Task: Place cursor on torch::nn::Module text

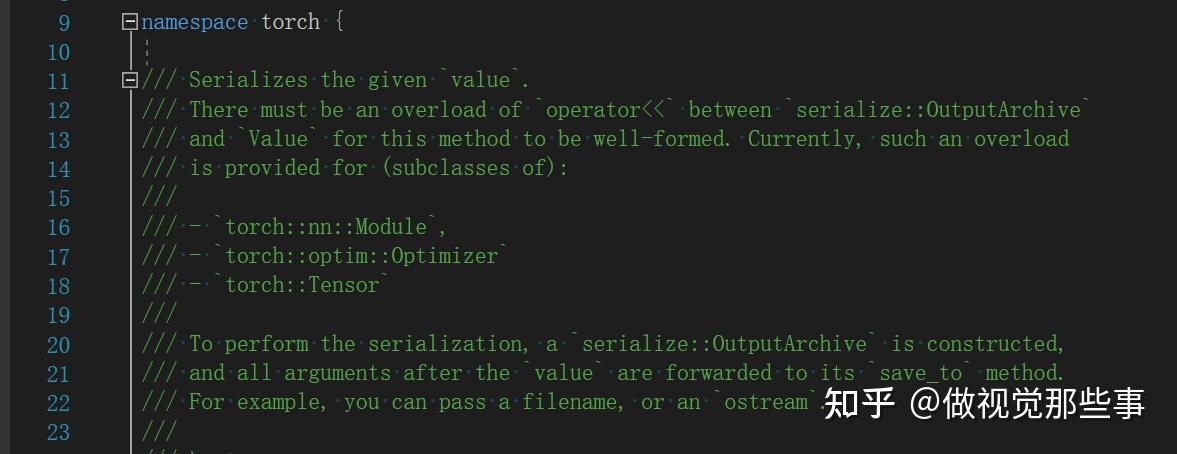Action: [x=325, y=227]
